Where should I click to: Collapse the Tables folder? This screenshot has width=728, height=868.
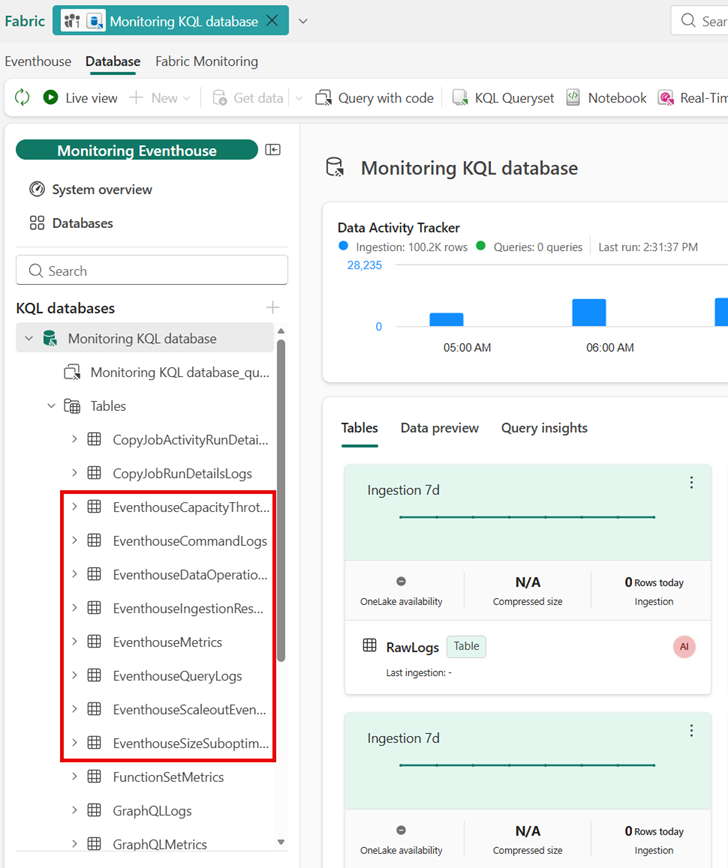point(51,406)
